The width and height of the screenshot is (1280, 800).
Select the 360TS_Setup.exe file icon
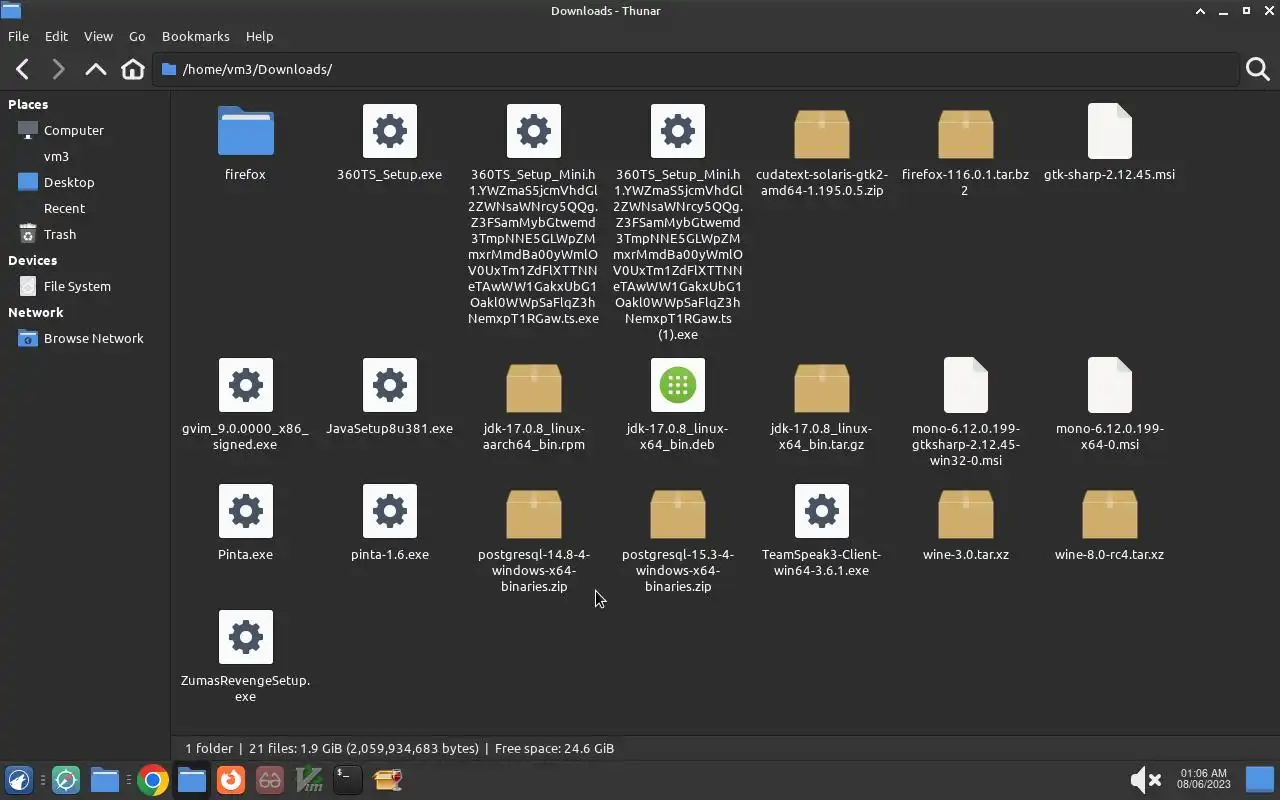click(x=390, y=131)
